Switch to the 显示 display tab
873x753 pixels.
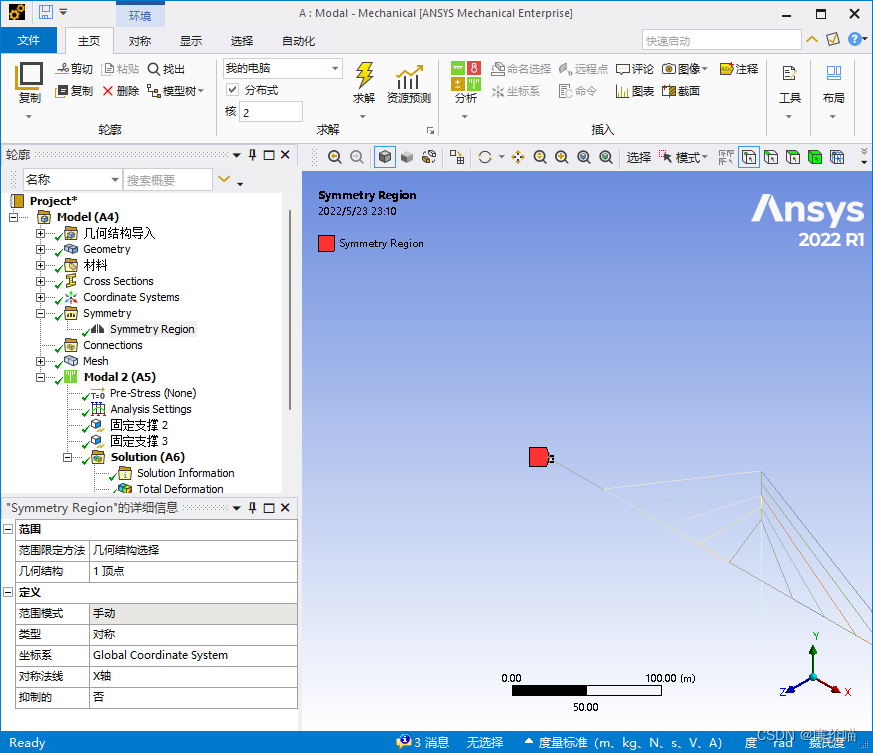tap(191, 41)
